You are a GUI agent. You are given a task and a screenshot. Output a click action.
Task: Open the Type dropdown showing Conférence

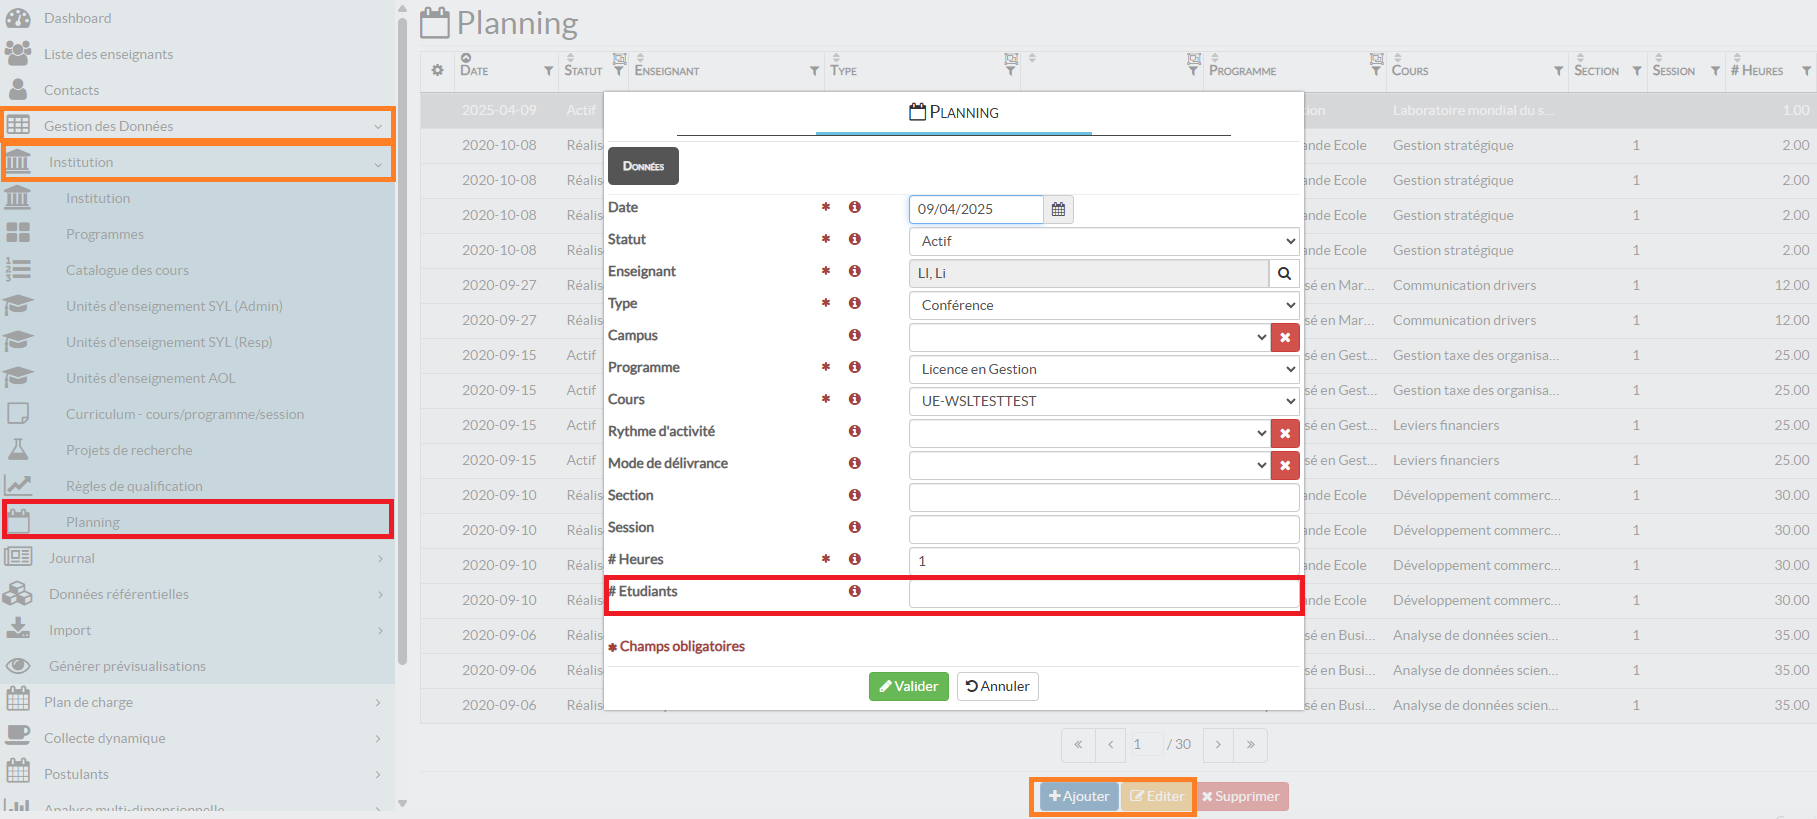[1103, 305]
